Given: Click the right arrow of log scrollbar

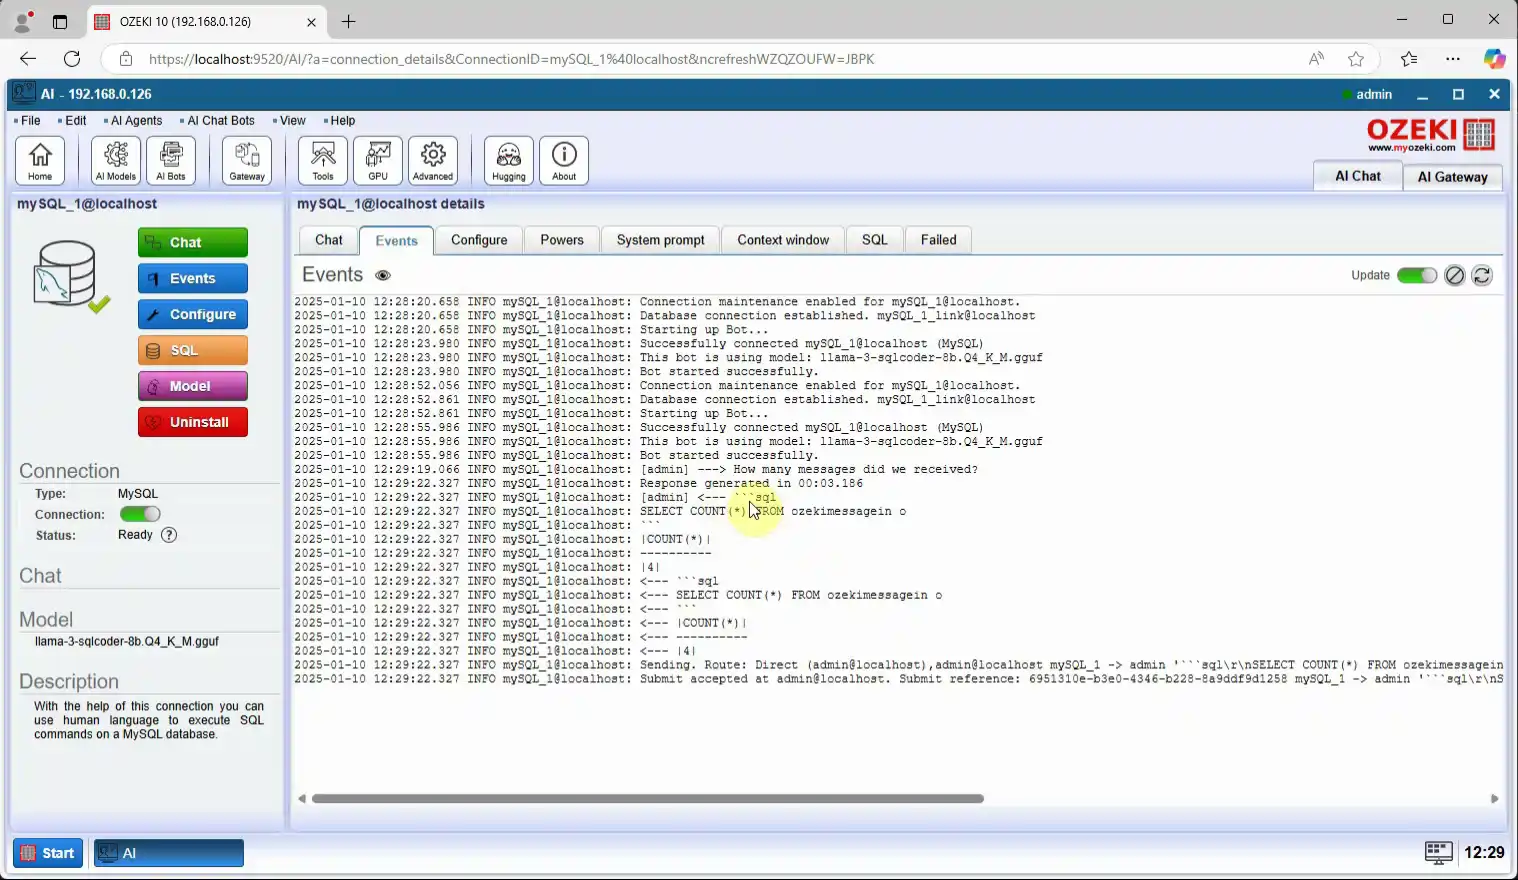Looking at the screenshot, I should click(1494, 798).
